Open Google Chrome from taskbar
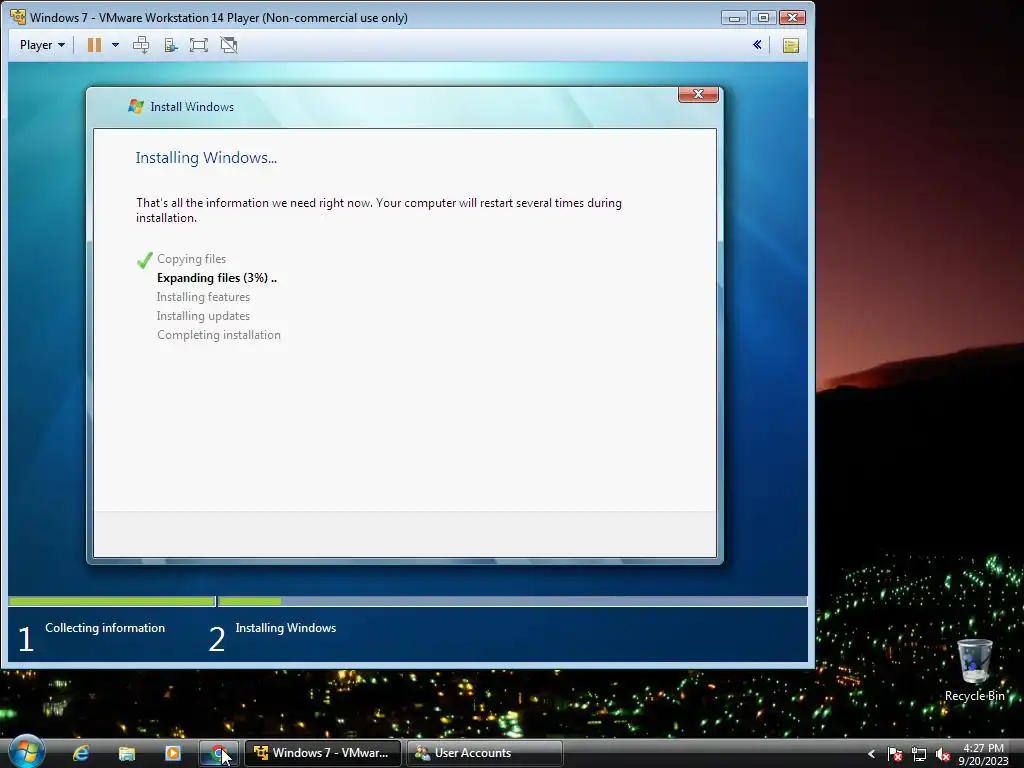The height and width of the screenshot is (768, 1024). (x=219, y=753)
